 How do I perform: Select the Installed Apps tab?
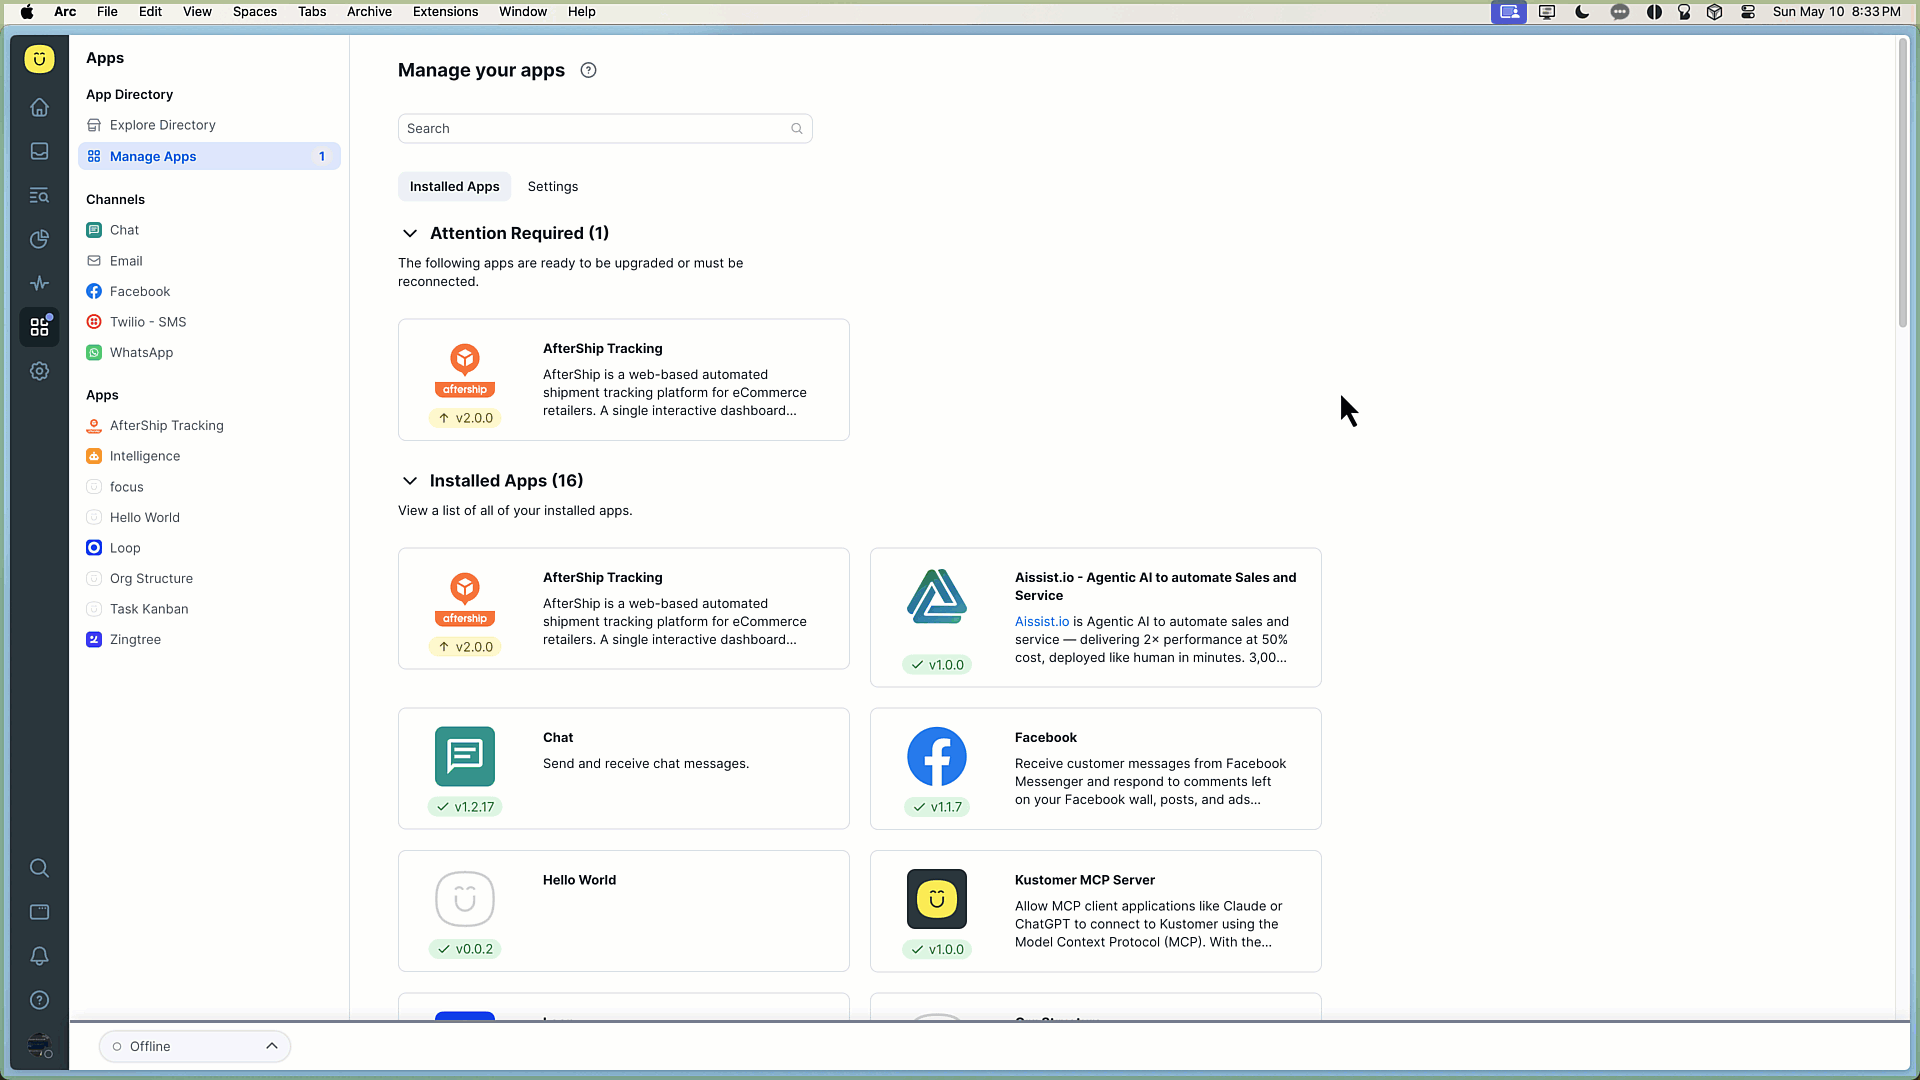point(455,187)
